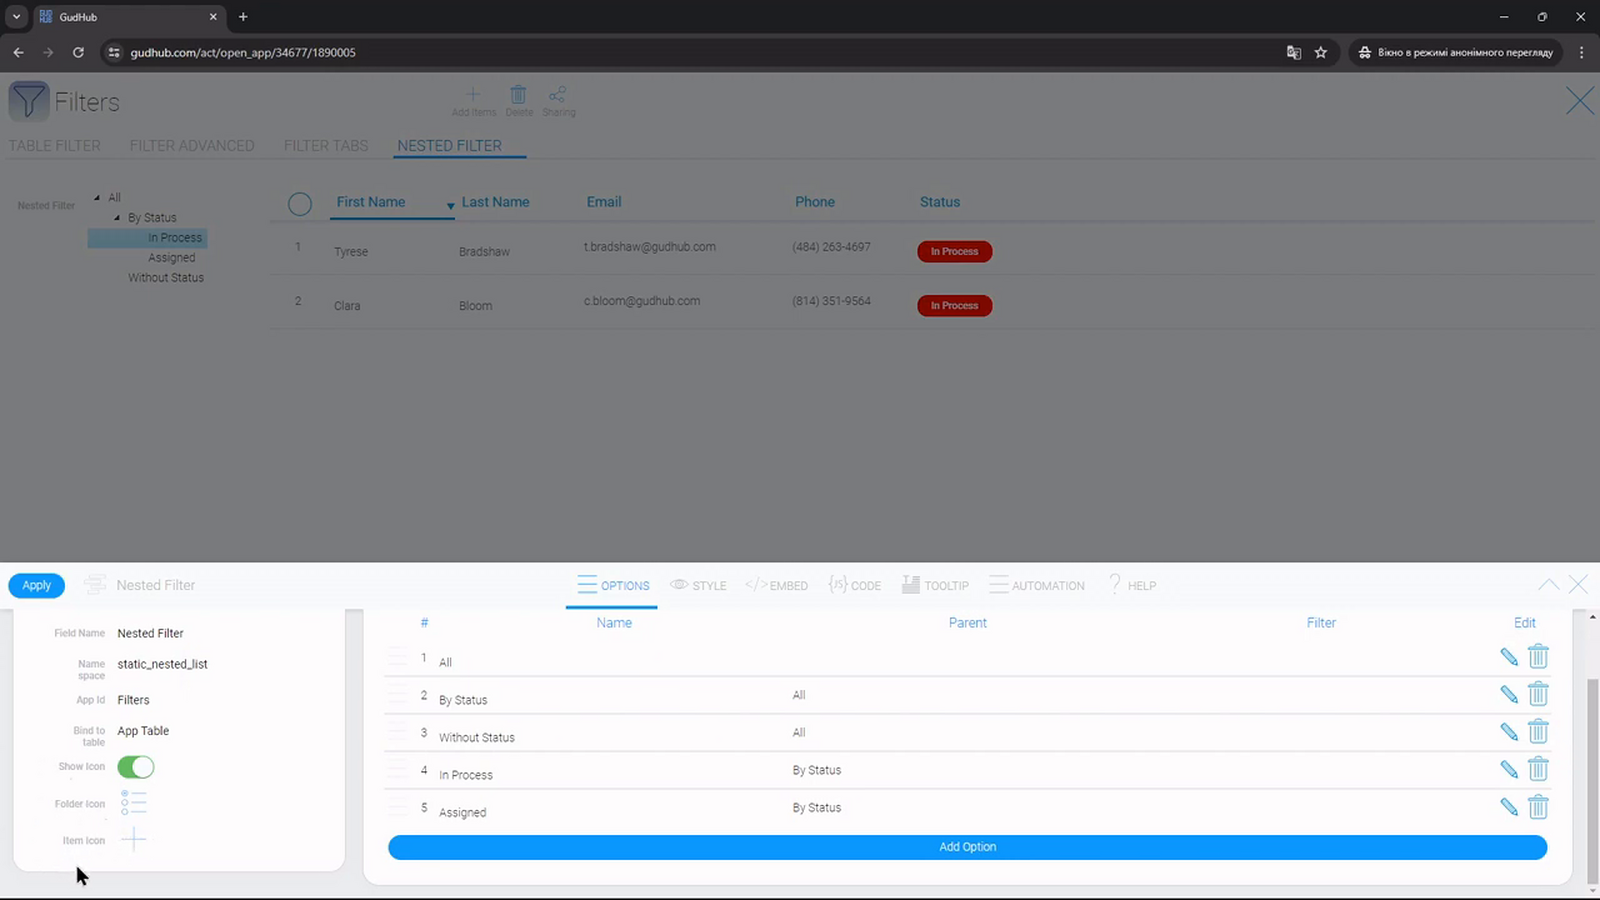This screenshot has height=900, width=1600.
Task: Collapse the settings panel with up chevron
Action: 1548,585
